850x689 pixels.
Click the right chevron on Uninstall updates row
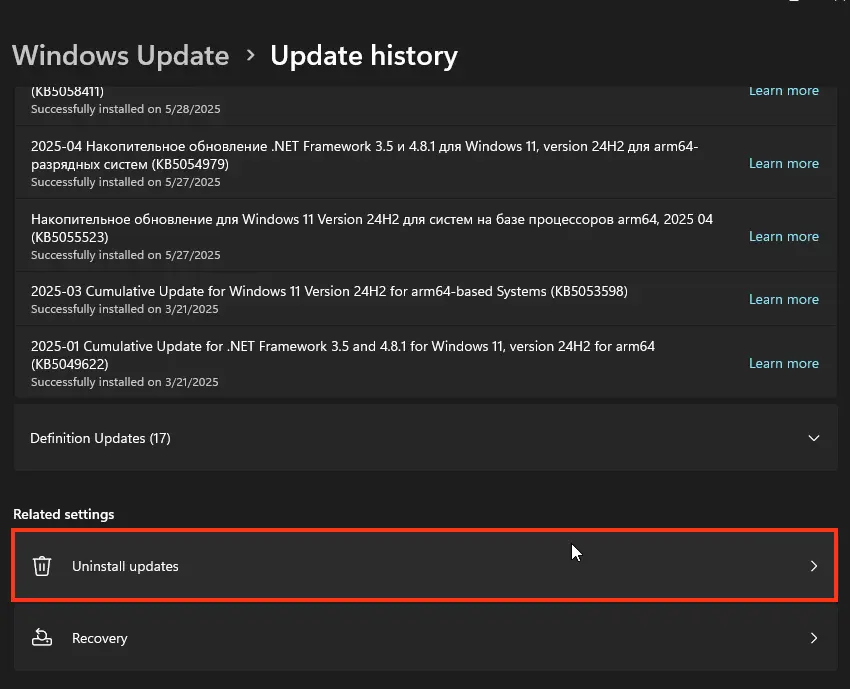(x=813, y=566)
